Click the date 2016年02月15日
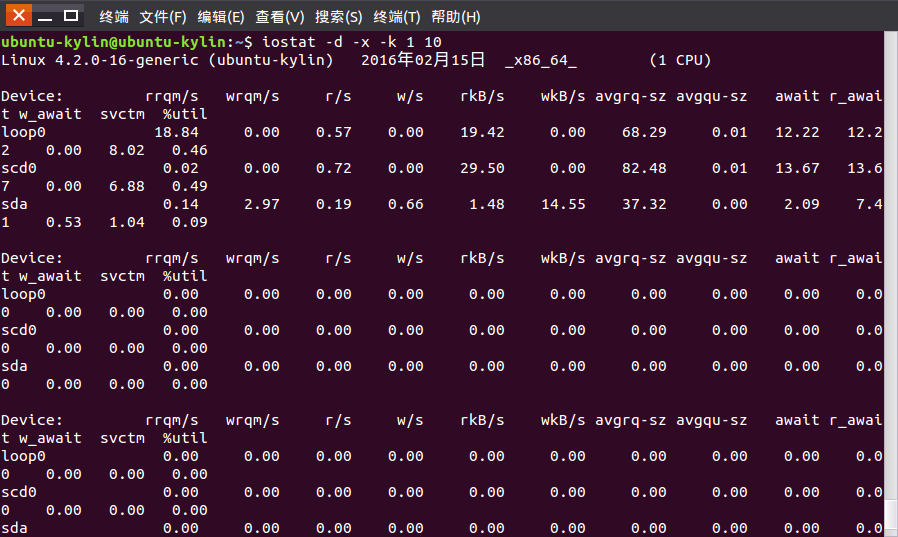 (423, 60)
